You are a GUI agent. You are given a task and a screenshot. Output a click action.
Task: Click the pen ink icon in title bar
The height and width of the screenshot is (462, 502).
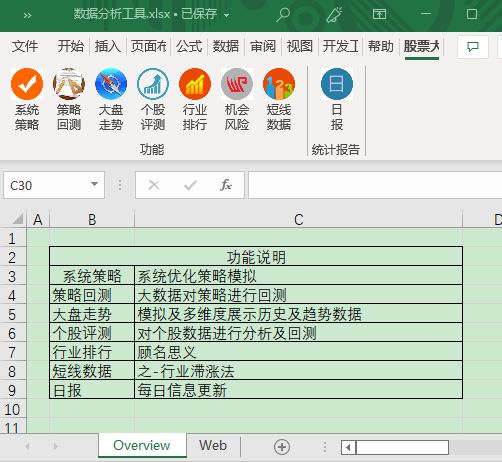click(x=334, y=15)
